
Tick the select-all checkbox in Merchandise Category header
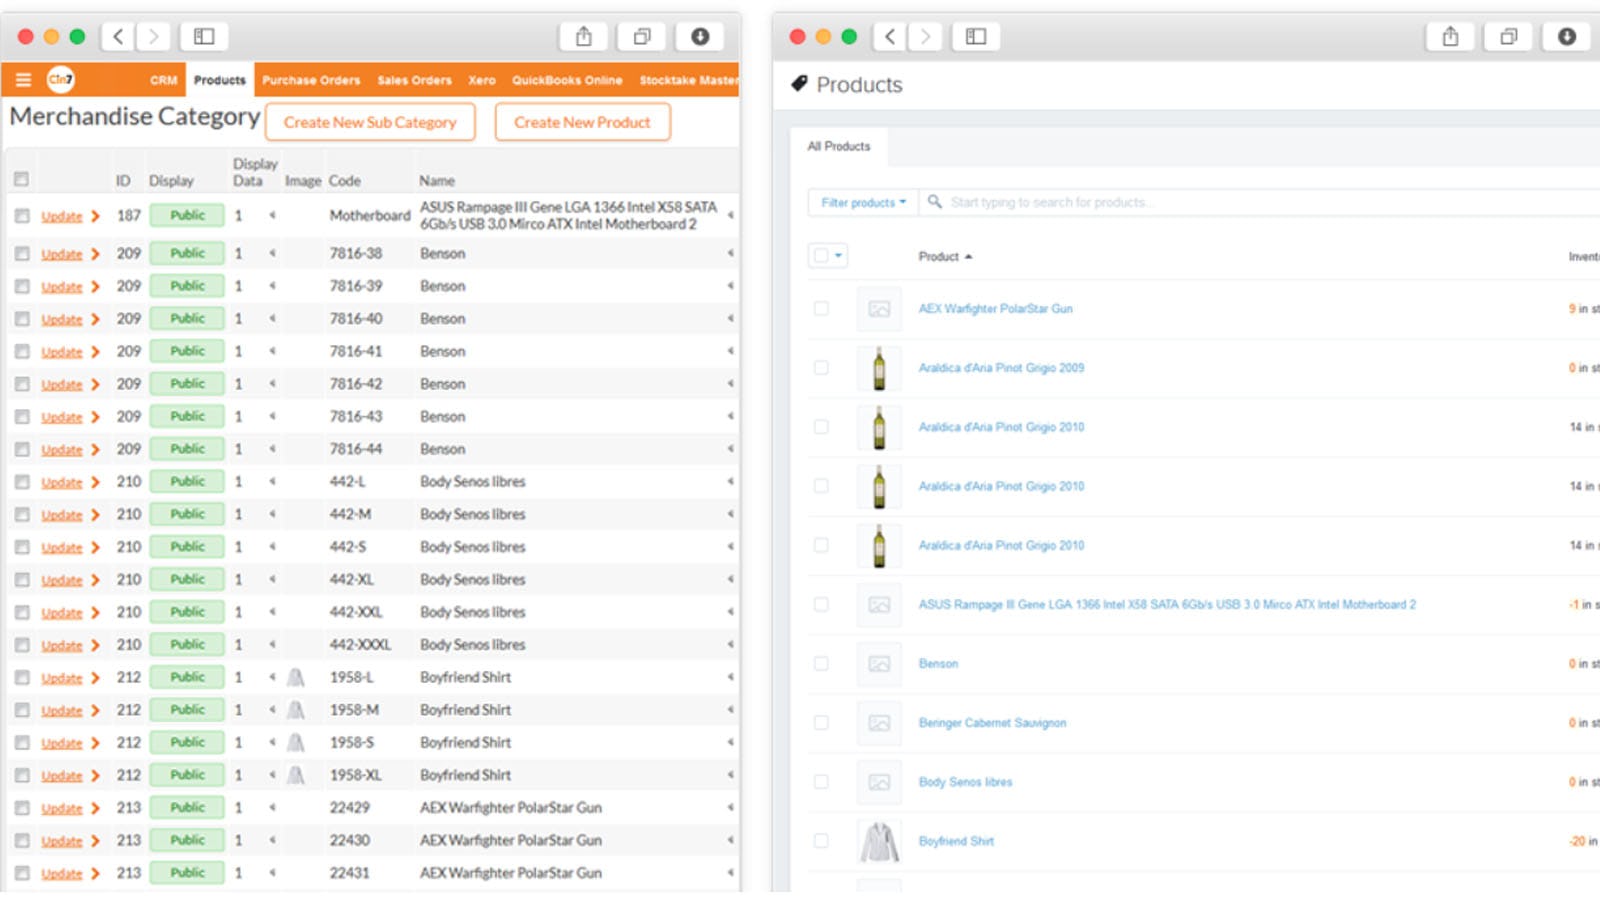[21, 180]
